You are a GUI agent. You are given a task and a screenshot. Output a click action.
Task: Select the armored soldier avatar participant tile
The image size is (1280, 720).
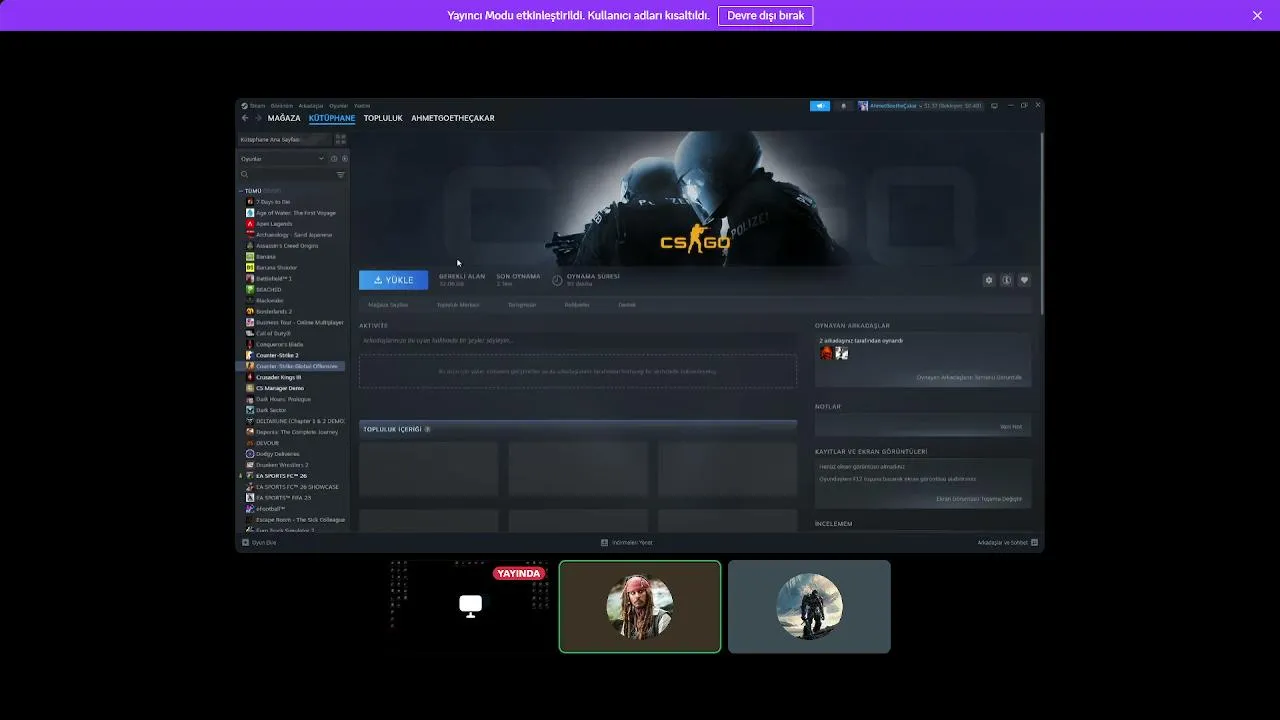[x=809, y=606]
